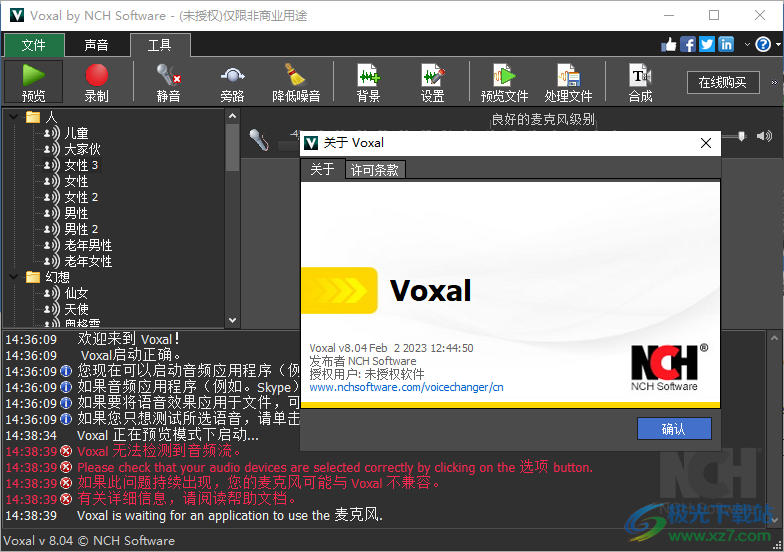Click the 确认 confirm button
784x552 pixels.
point(674,429)
